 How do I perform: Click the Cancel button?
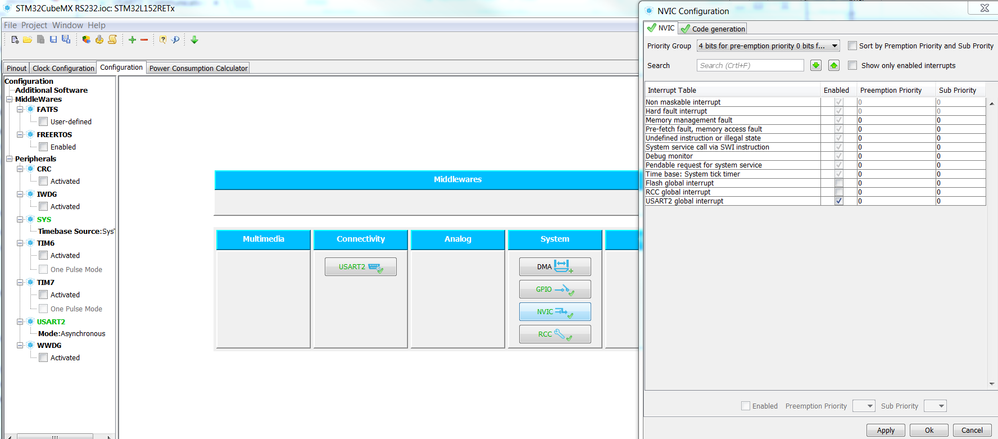[x=972, y=430]
